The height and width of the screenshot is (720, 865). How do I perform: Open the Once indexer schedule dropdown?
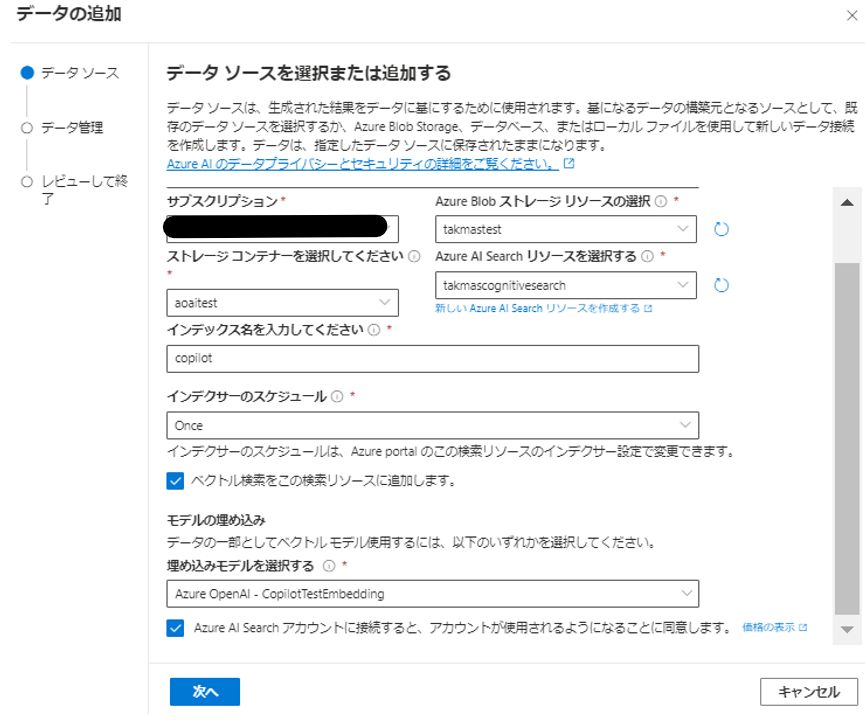(x=432, y=425)
